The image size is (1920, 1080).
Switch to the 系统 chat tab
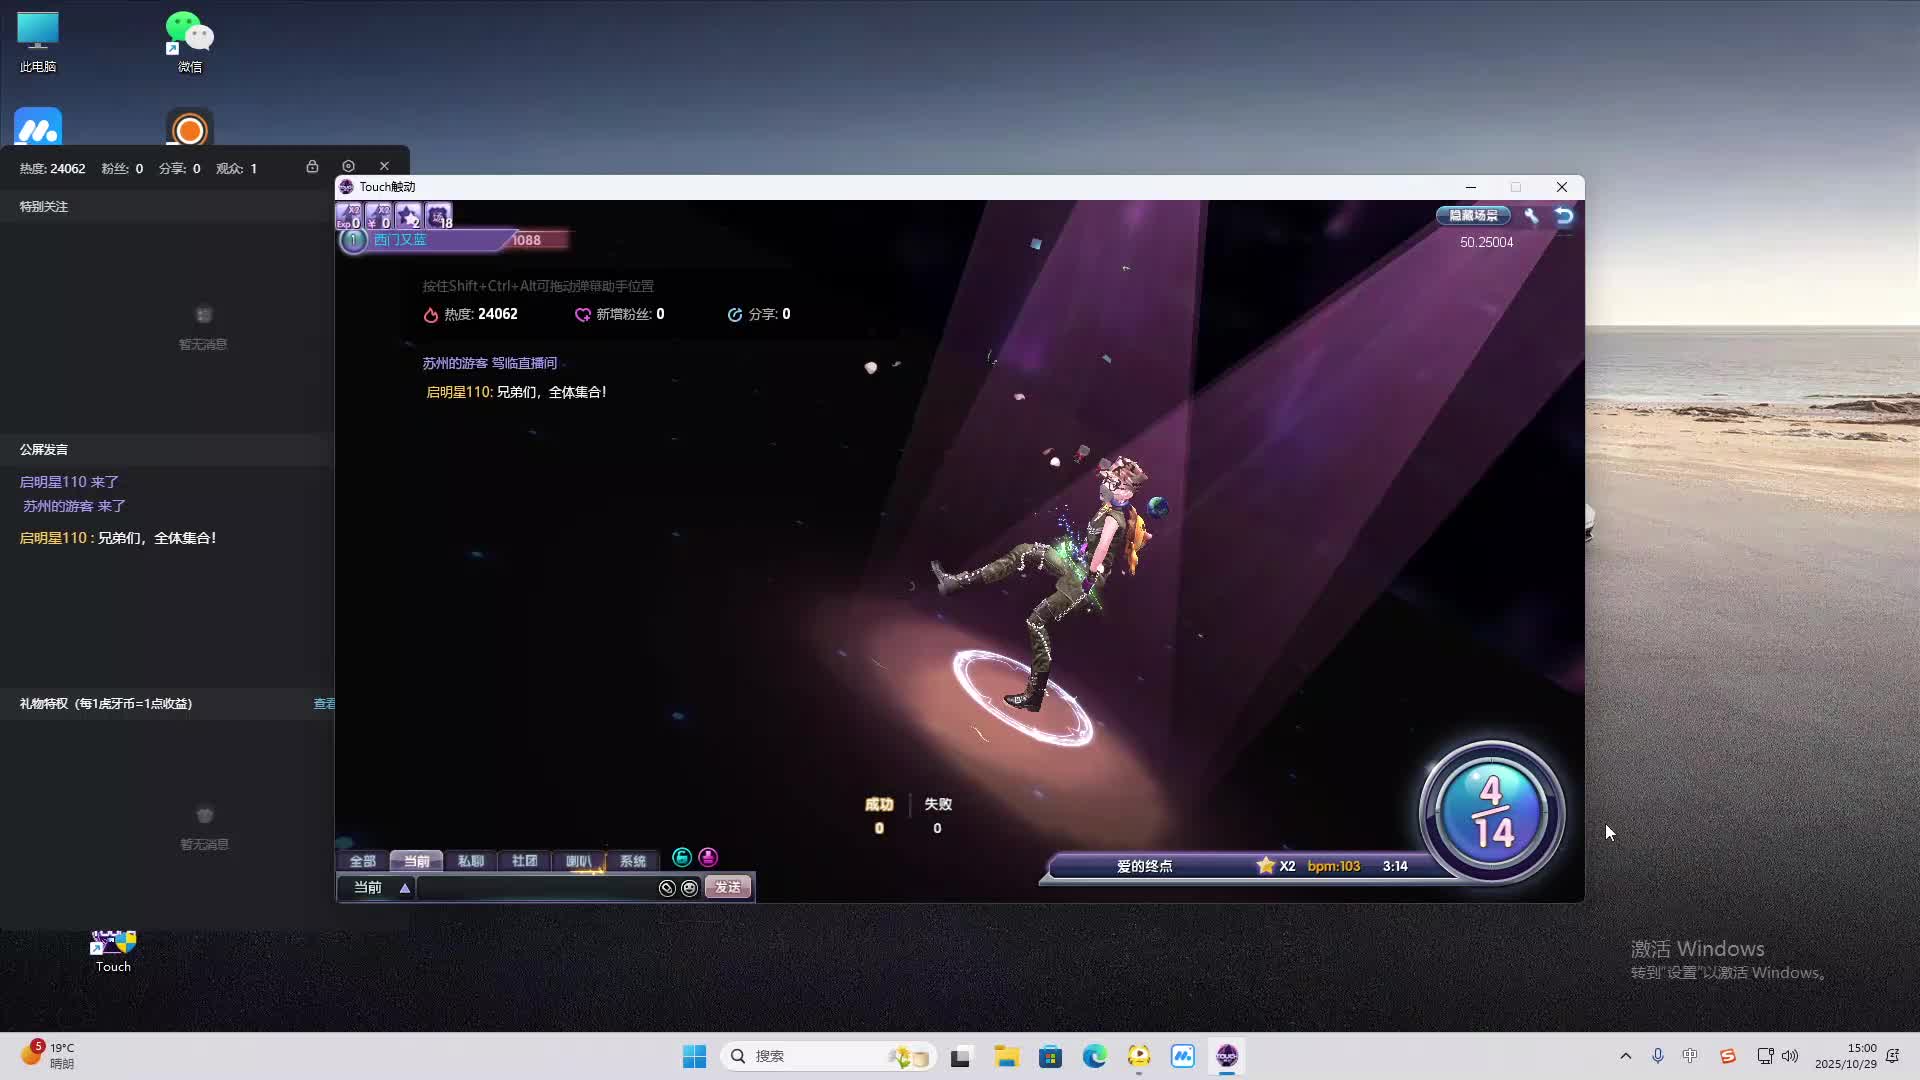[x=632, y=861]
